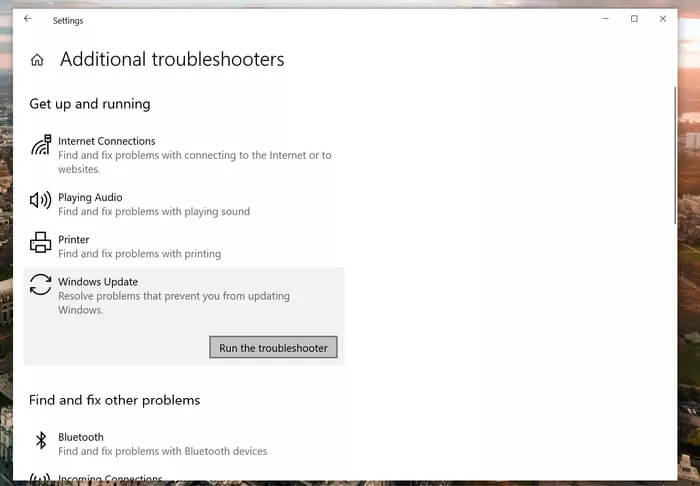Click 'Find and fix problems with printing' text
This screenshot has width=700, height=486.
click(x=139, y=254)
